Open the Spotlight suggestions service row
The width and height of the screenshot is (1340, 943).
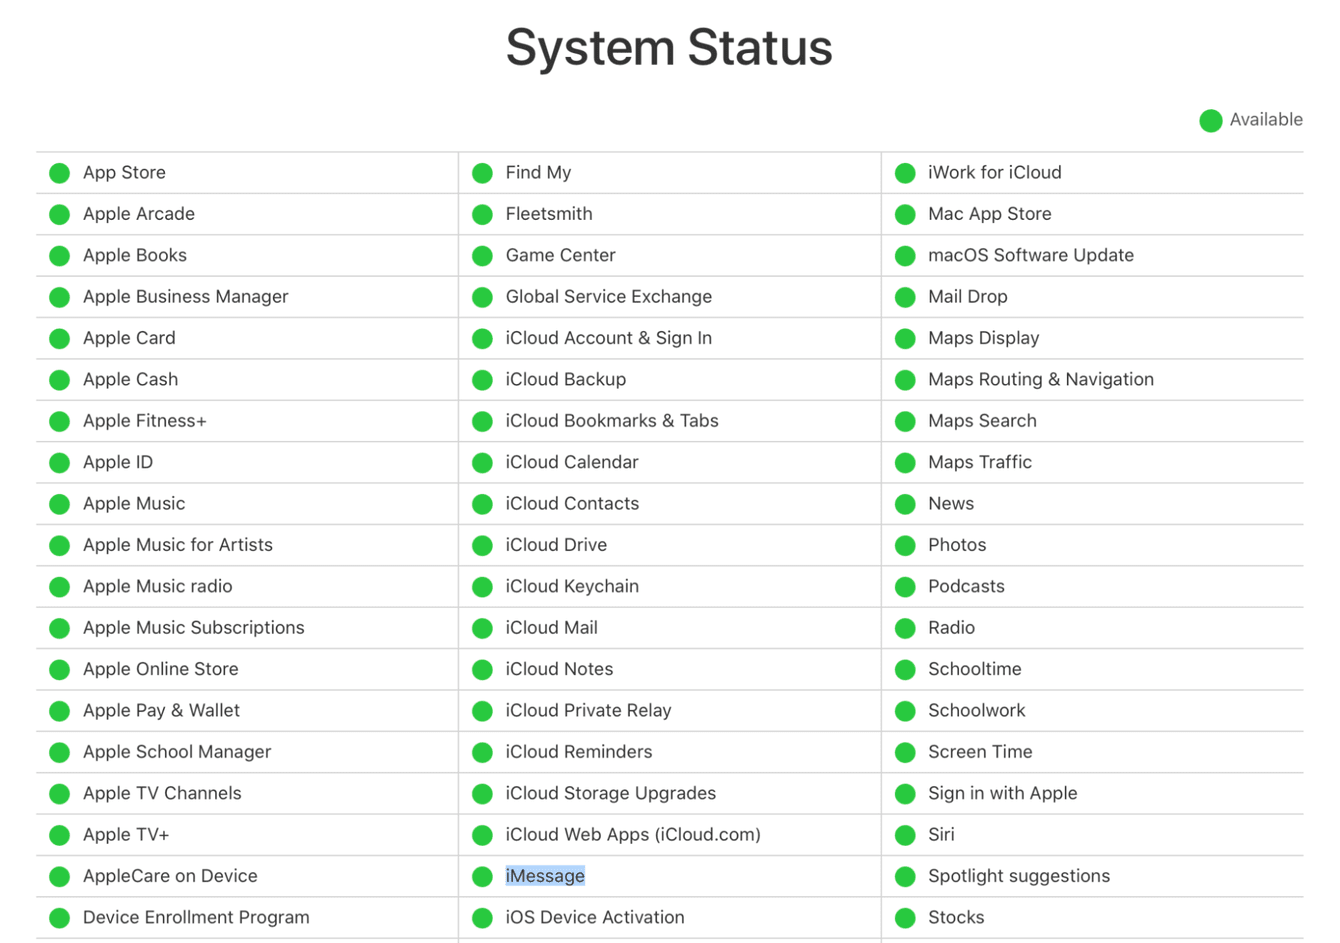point(1017,876)
